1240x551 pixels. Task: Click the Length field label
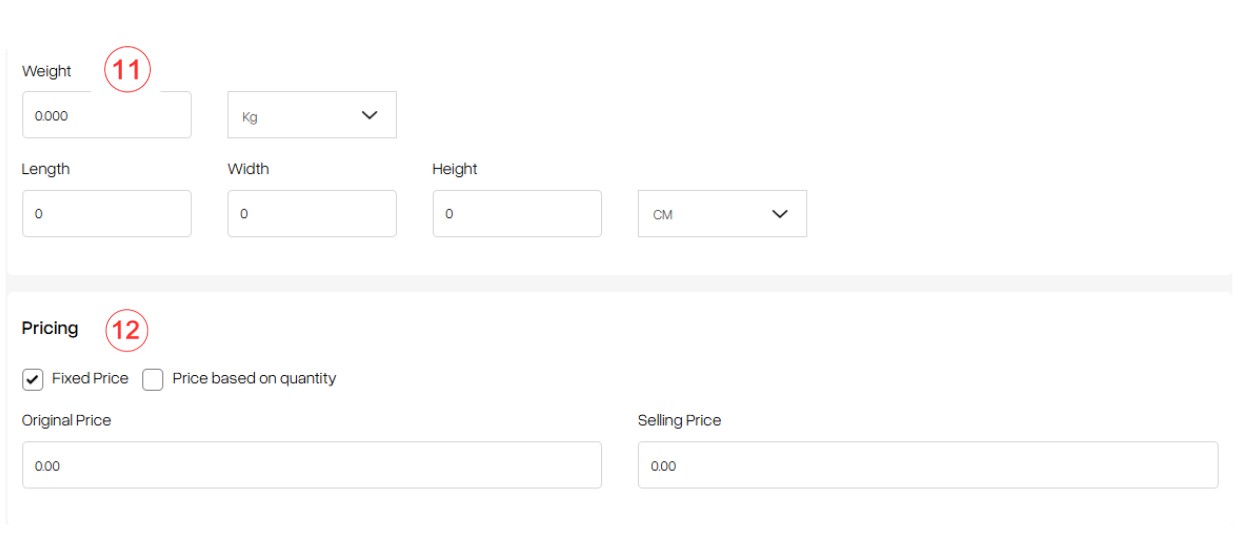pos(46,169)
